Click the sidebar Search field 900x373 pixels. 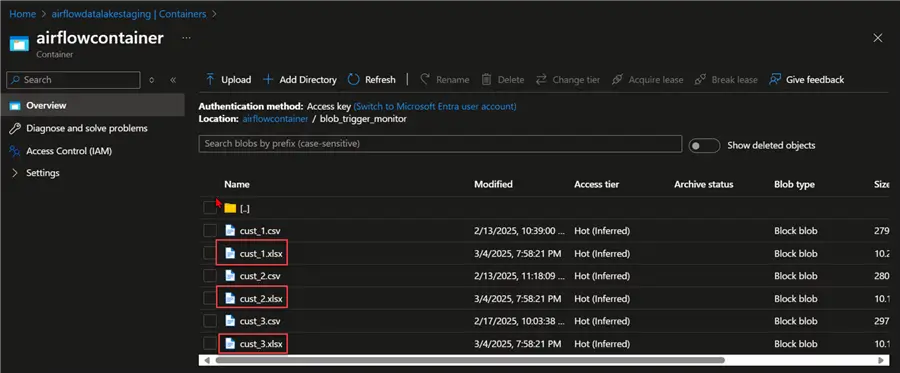[73, 80]
